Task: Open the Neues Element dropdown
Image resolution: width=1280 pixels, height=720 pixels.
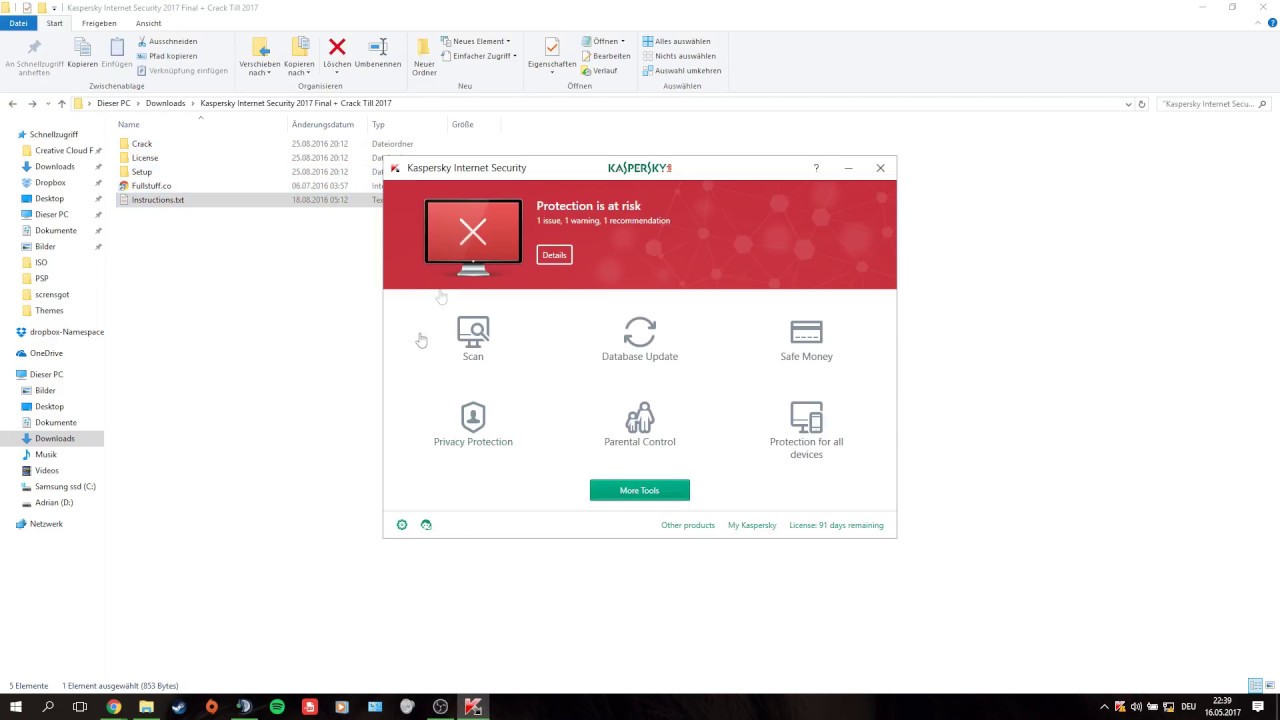Action: pos(475,41)
